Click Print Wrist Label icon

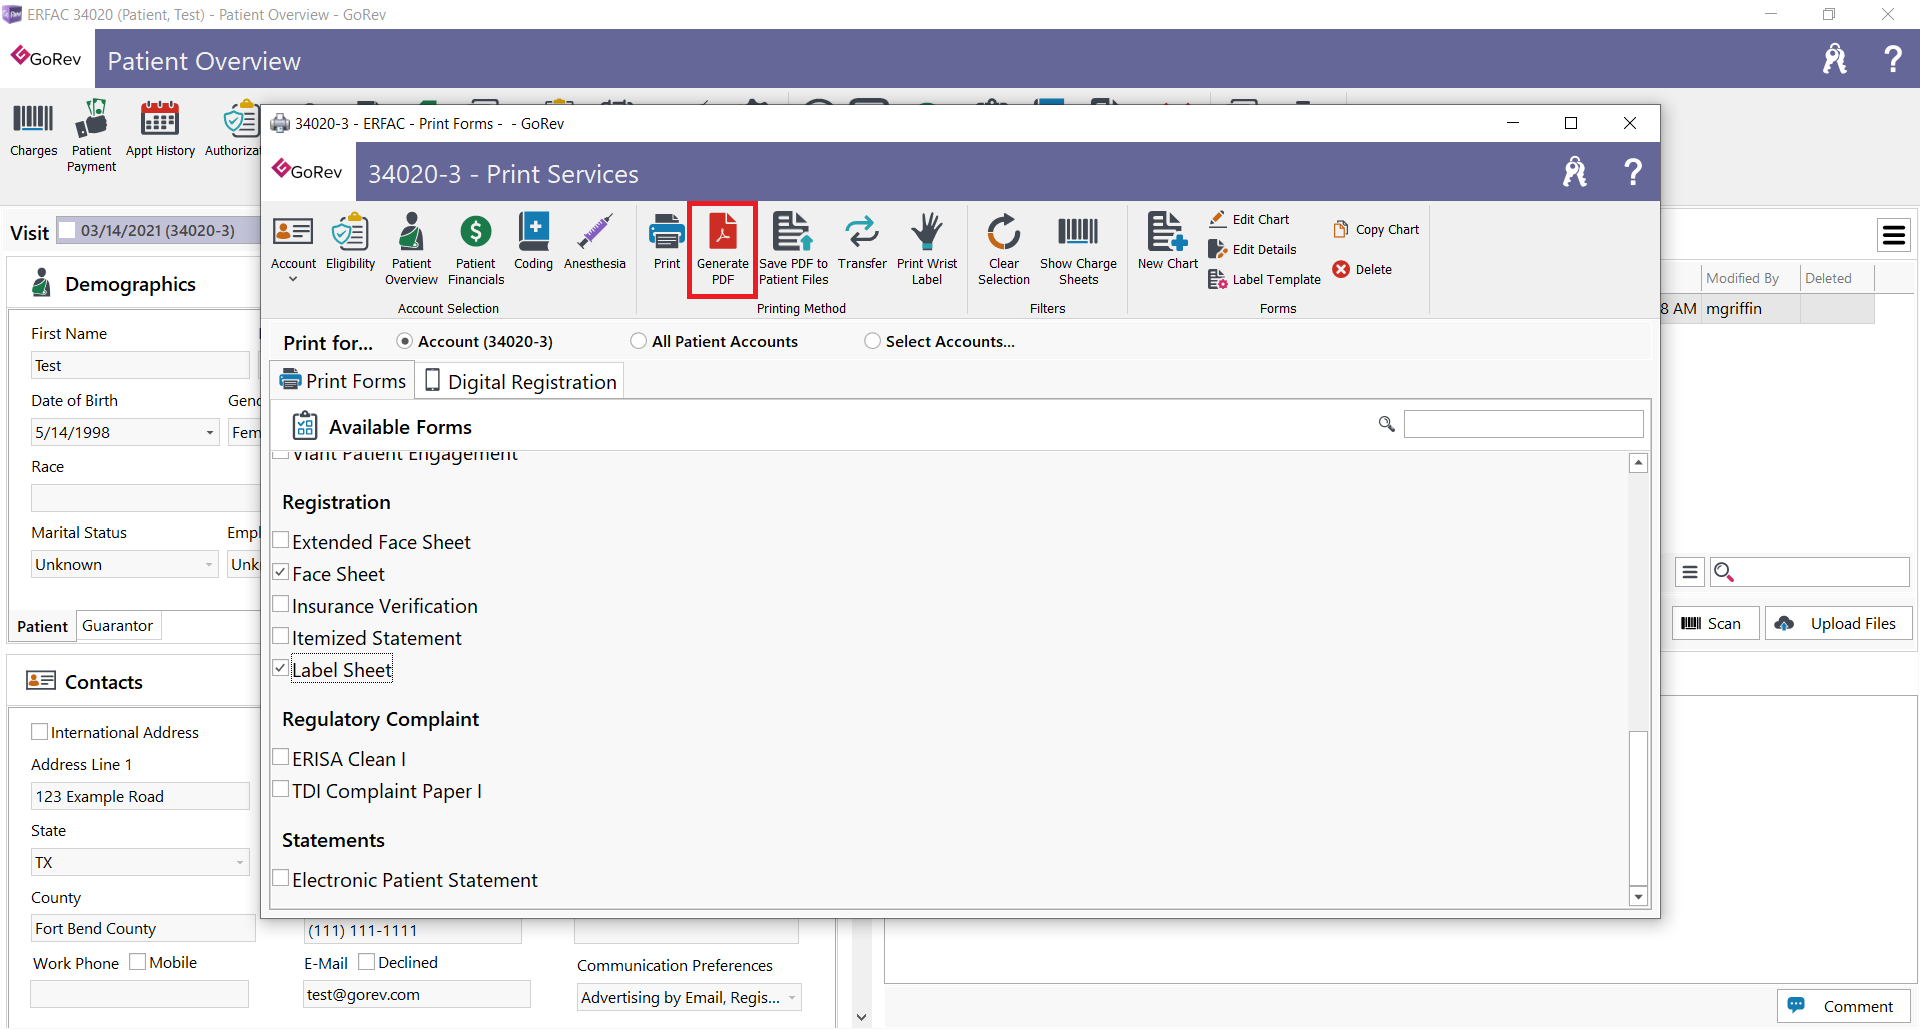[927, 249]
